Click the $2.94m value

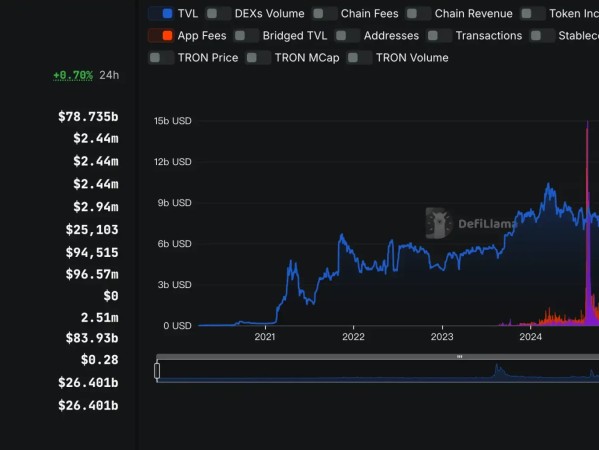(x=96, y=207)
